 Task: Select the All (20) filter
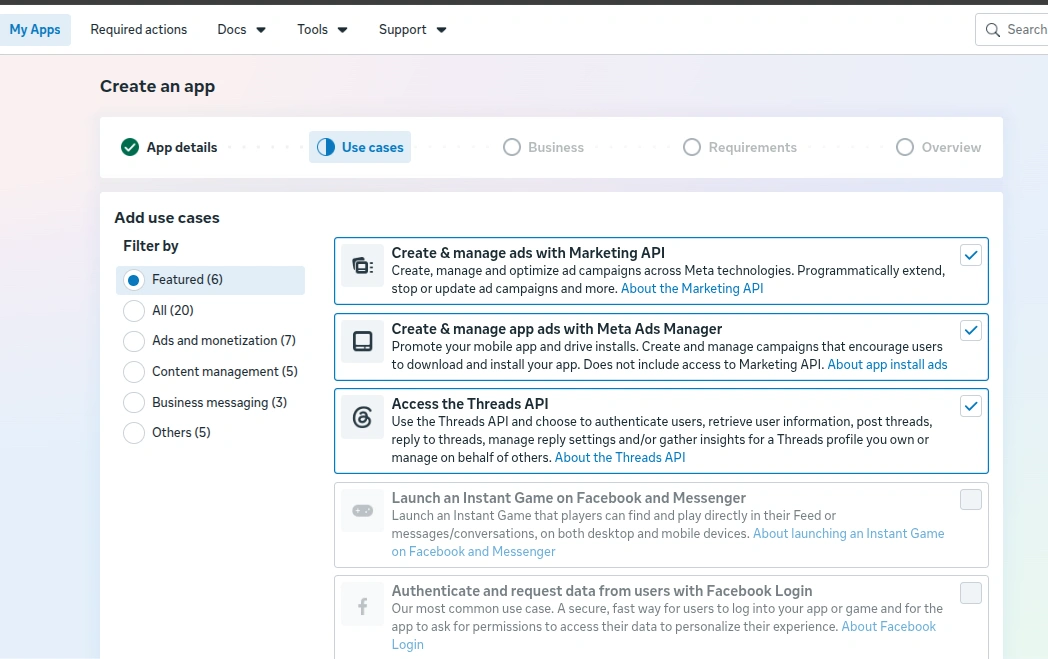pyautogui.click(x=158, y=310)
